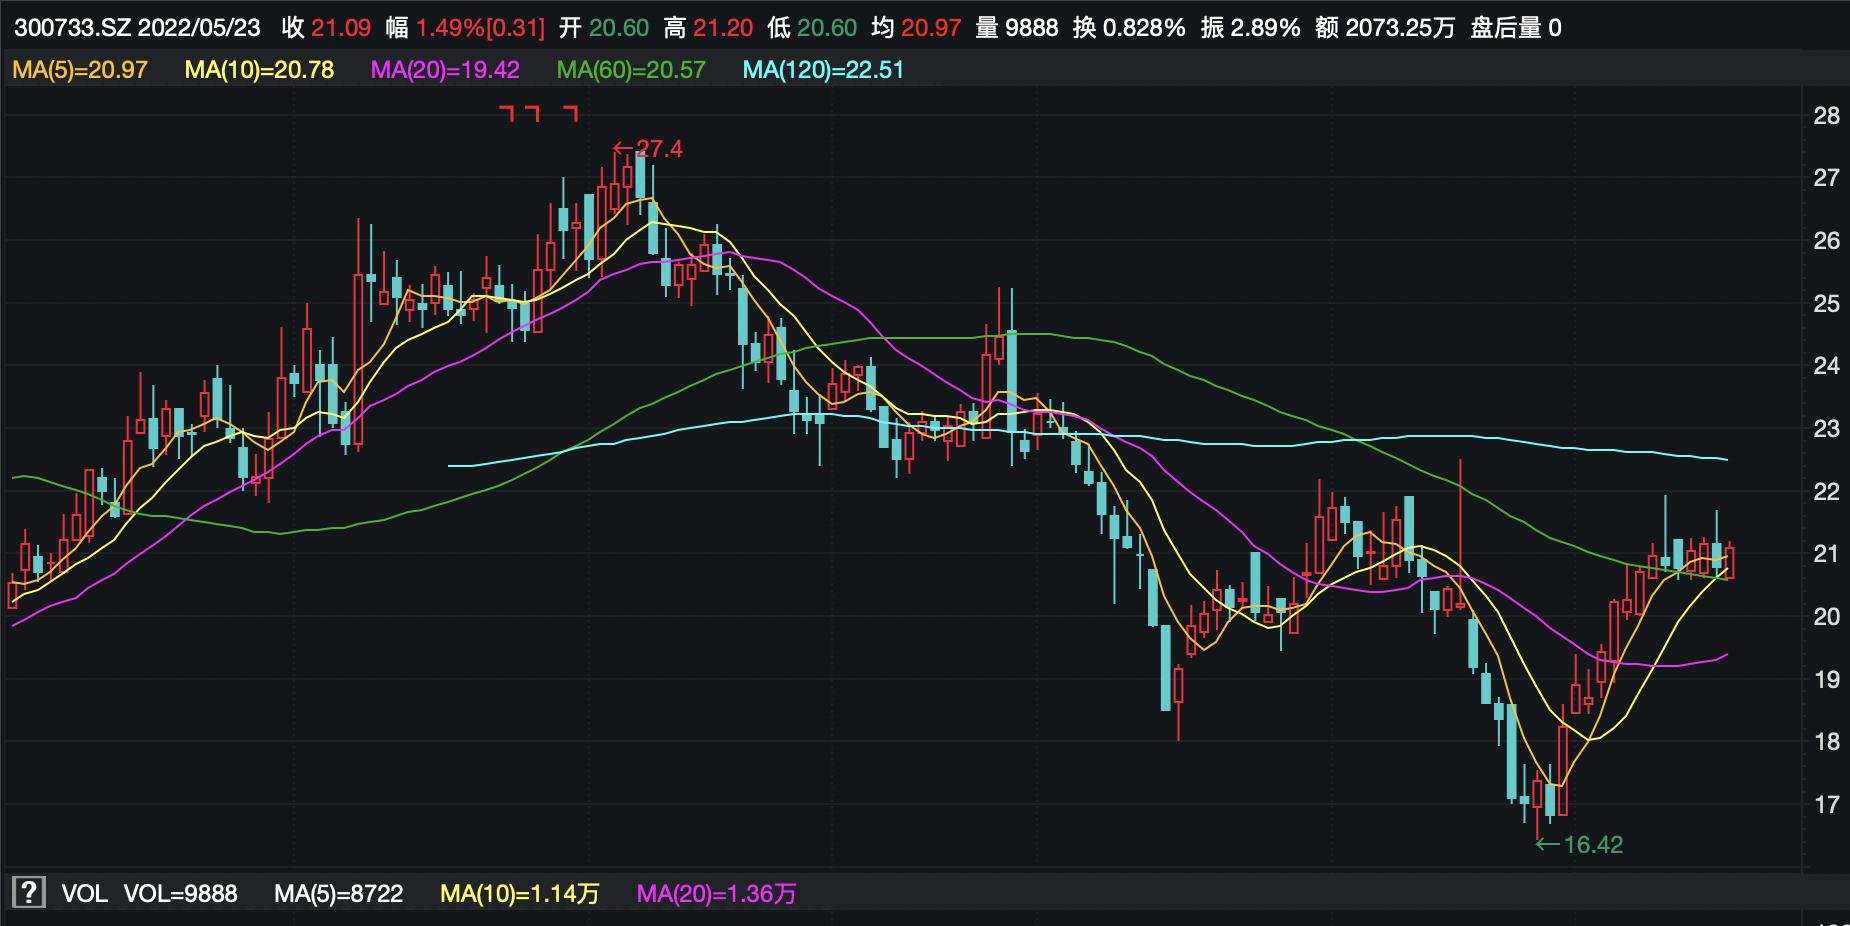Viewport: 1850px width, 926px height.
Task: Click the 17 price axis label
Action: (x=1827, y=805)
